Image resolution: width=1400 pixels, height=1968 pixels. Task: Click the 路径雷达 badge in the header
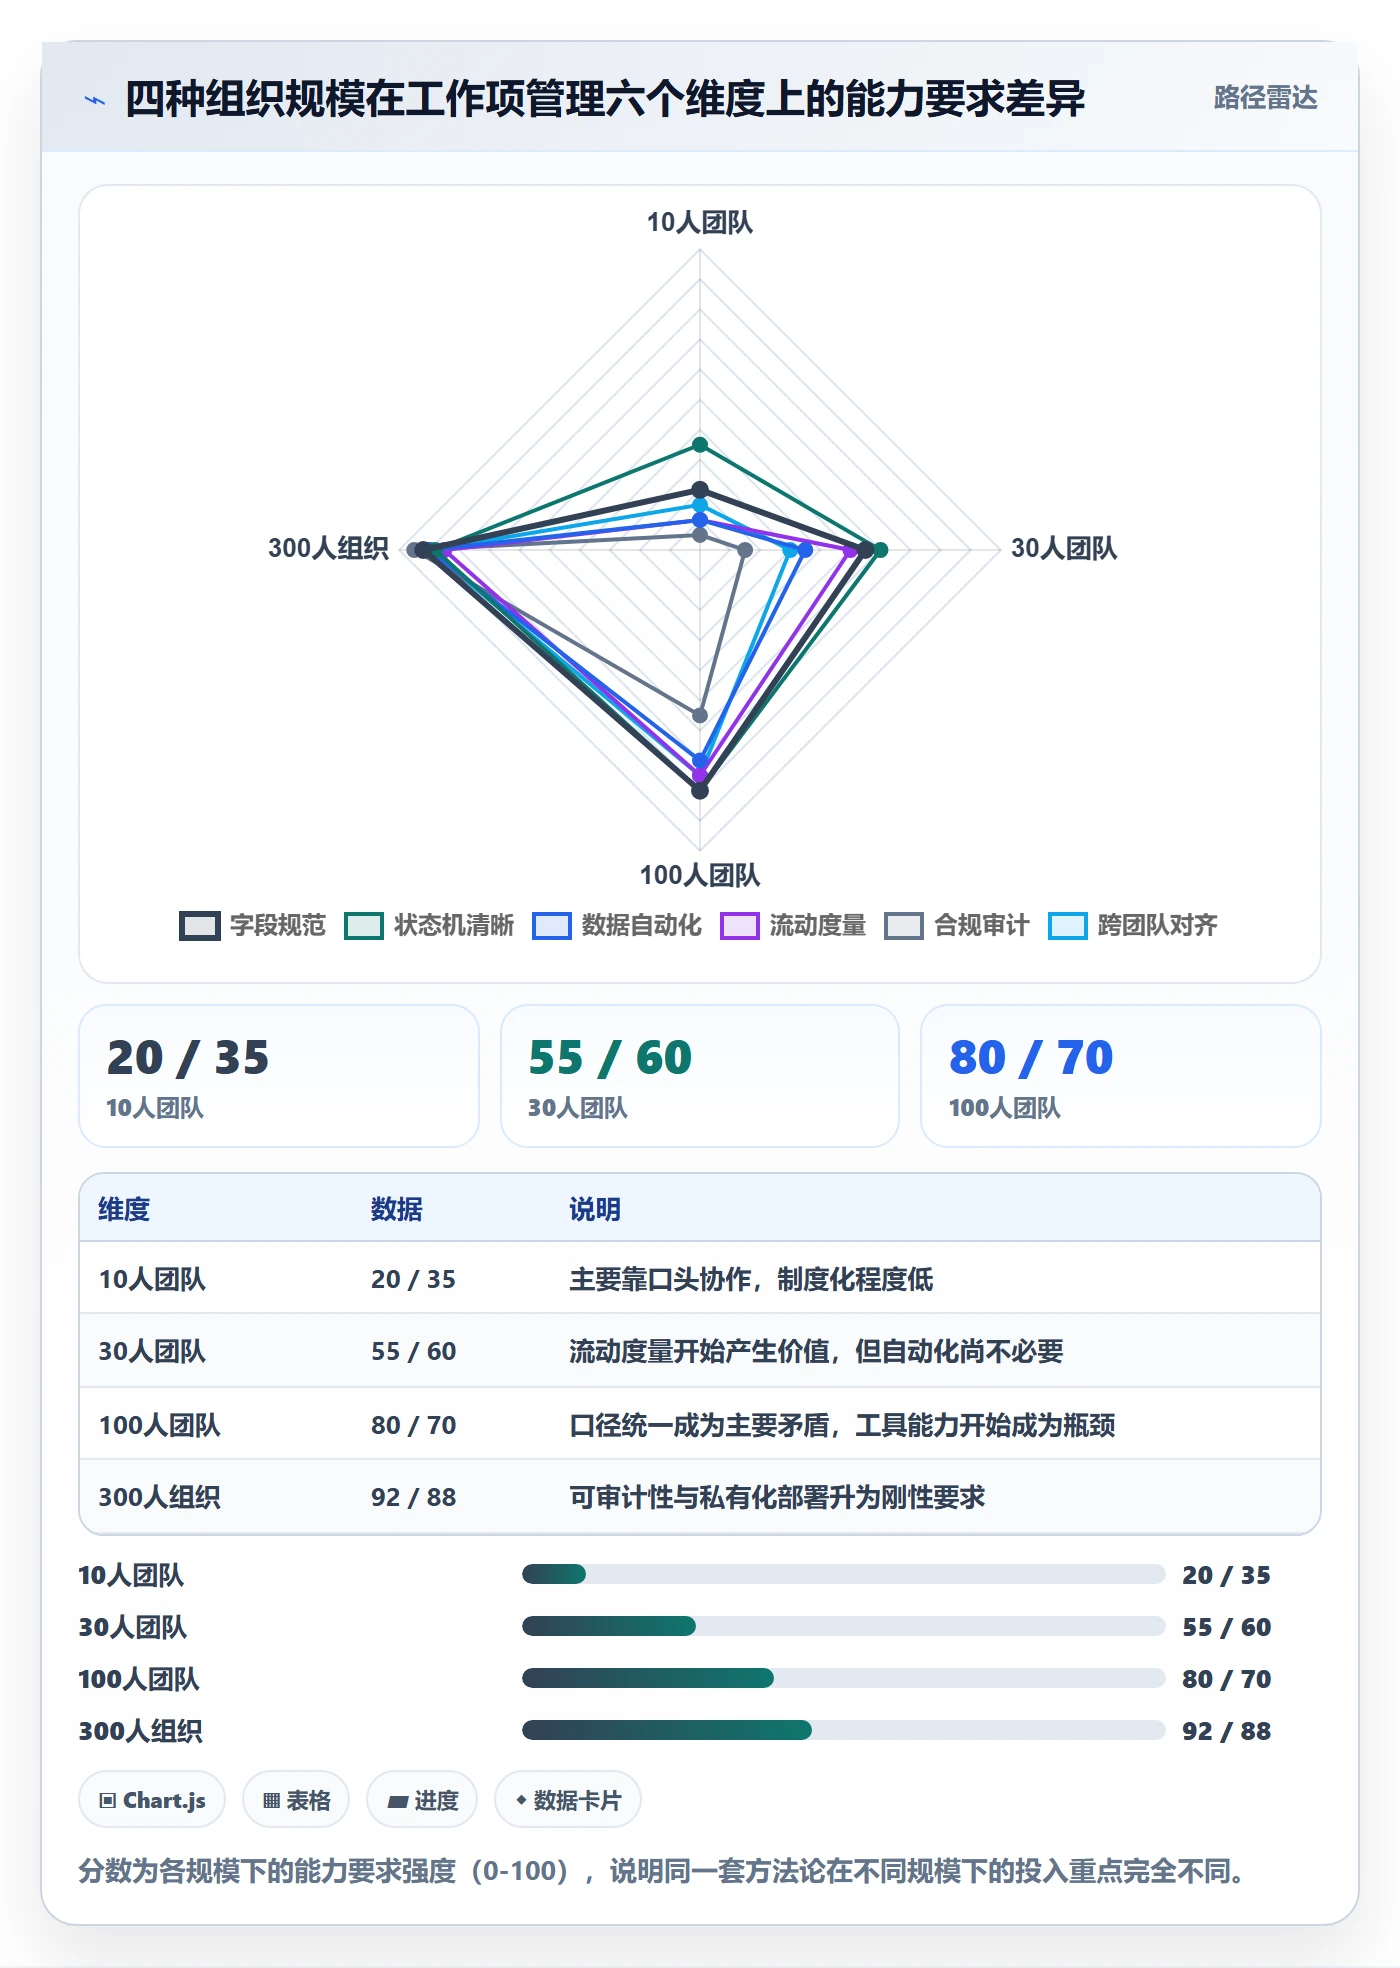click(1265, 98)
